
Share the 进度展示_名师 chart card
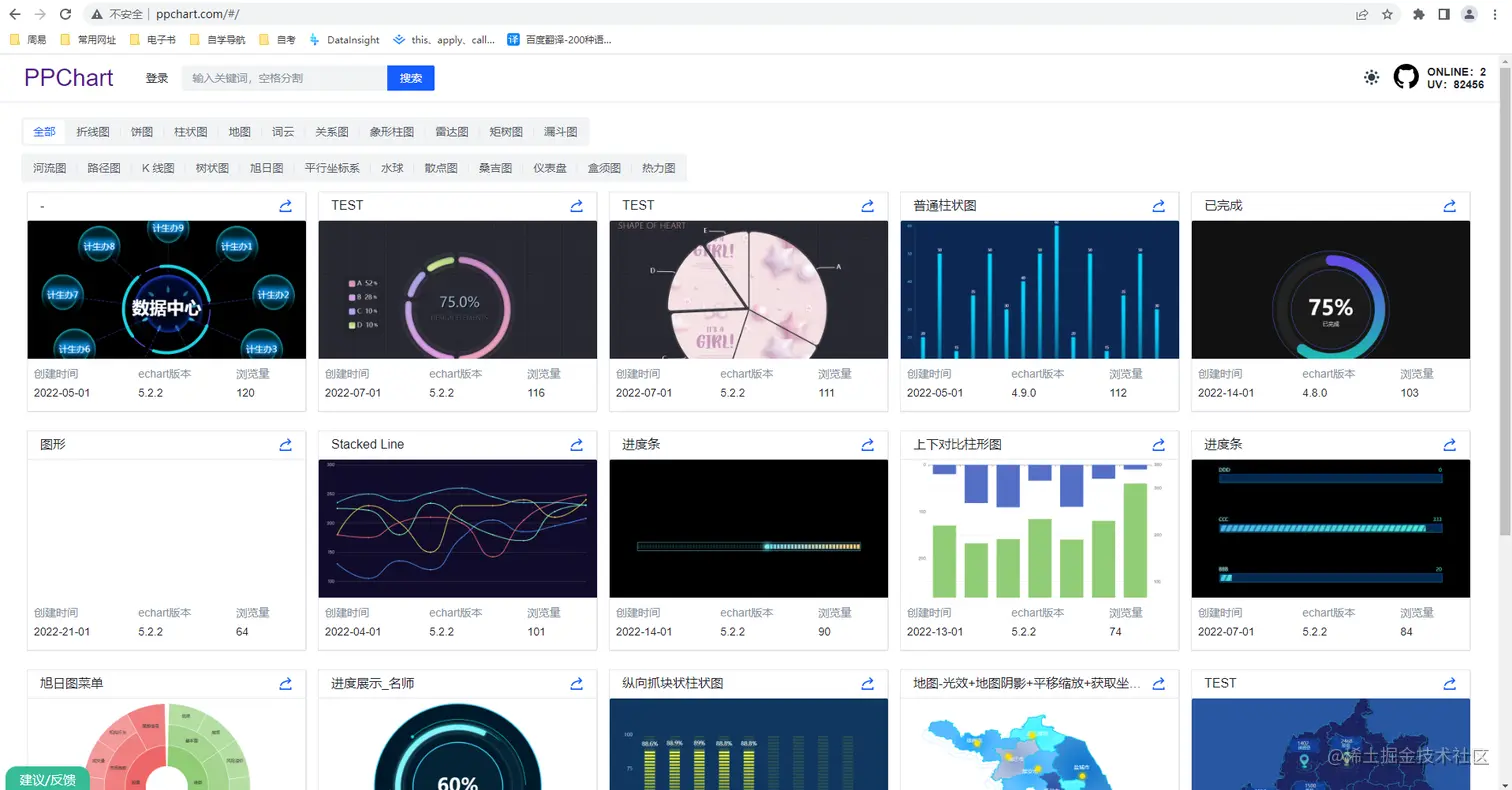(576, 684)
